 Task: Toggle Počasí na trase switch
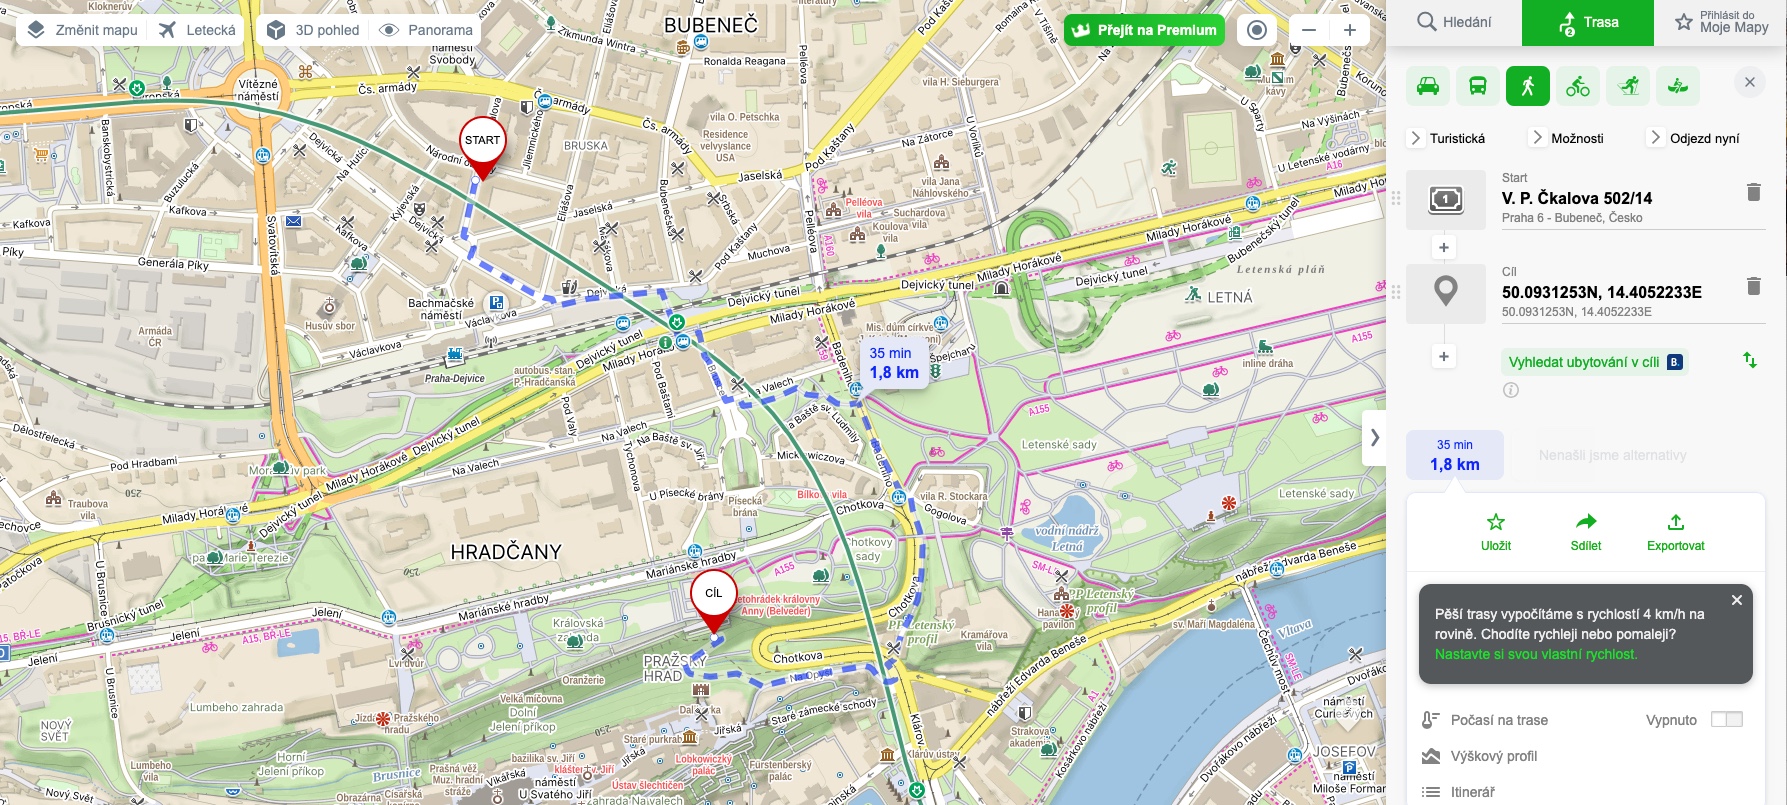click(x=1727, y=719)
